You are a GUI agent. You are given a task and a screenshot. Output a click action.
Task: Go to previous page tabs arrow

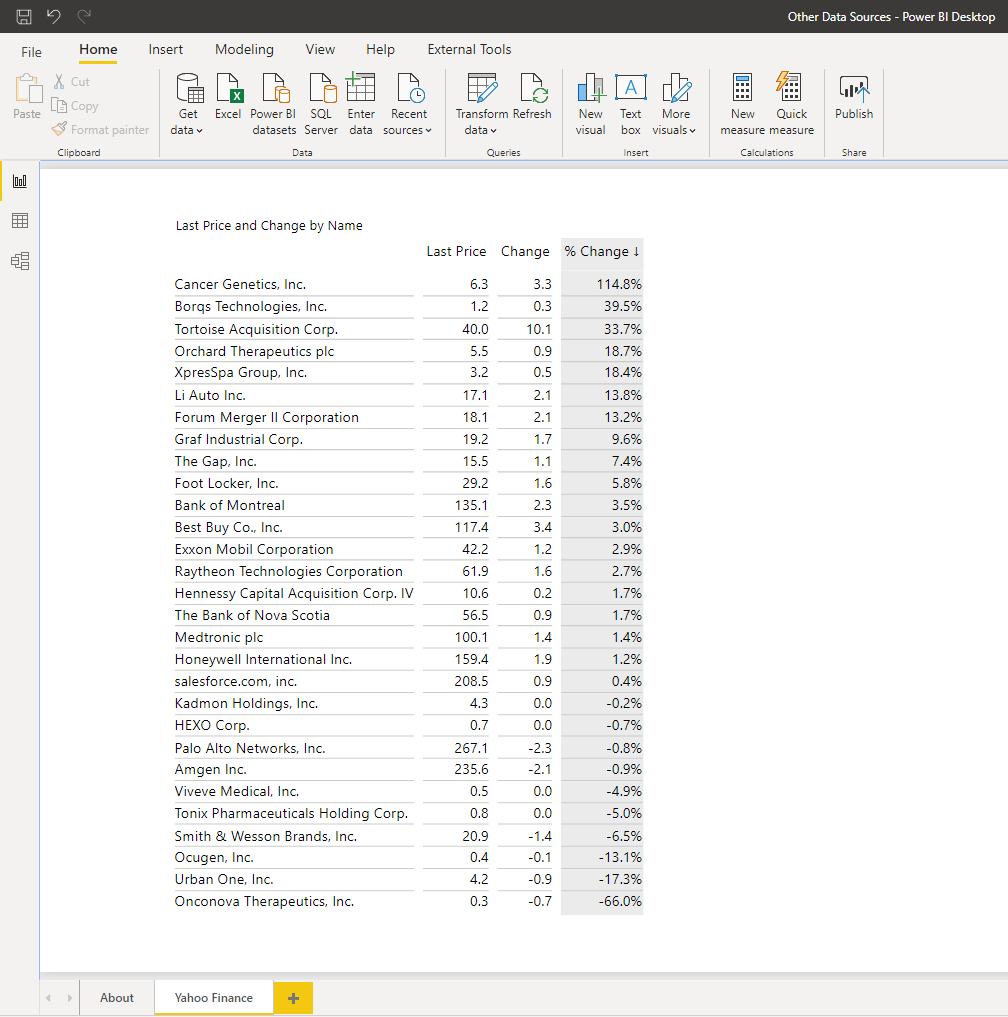coord(48,998)
